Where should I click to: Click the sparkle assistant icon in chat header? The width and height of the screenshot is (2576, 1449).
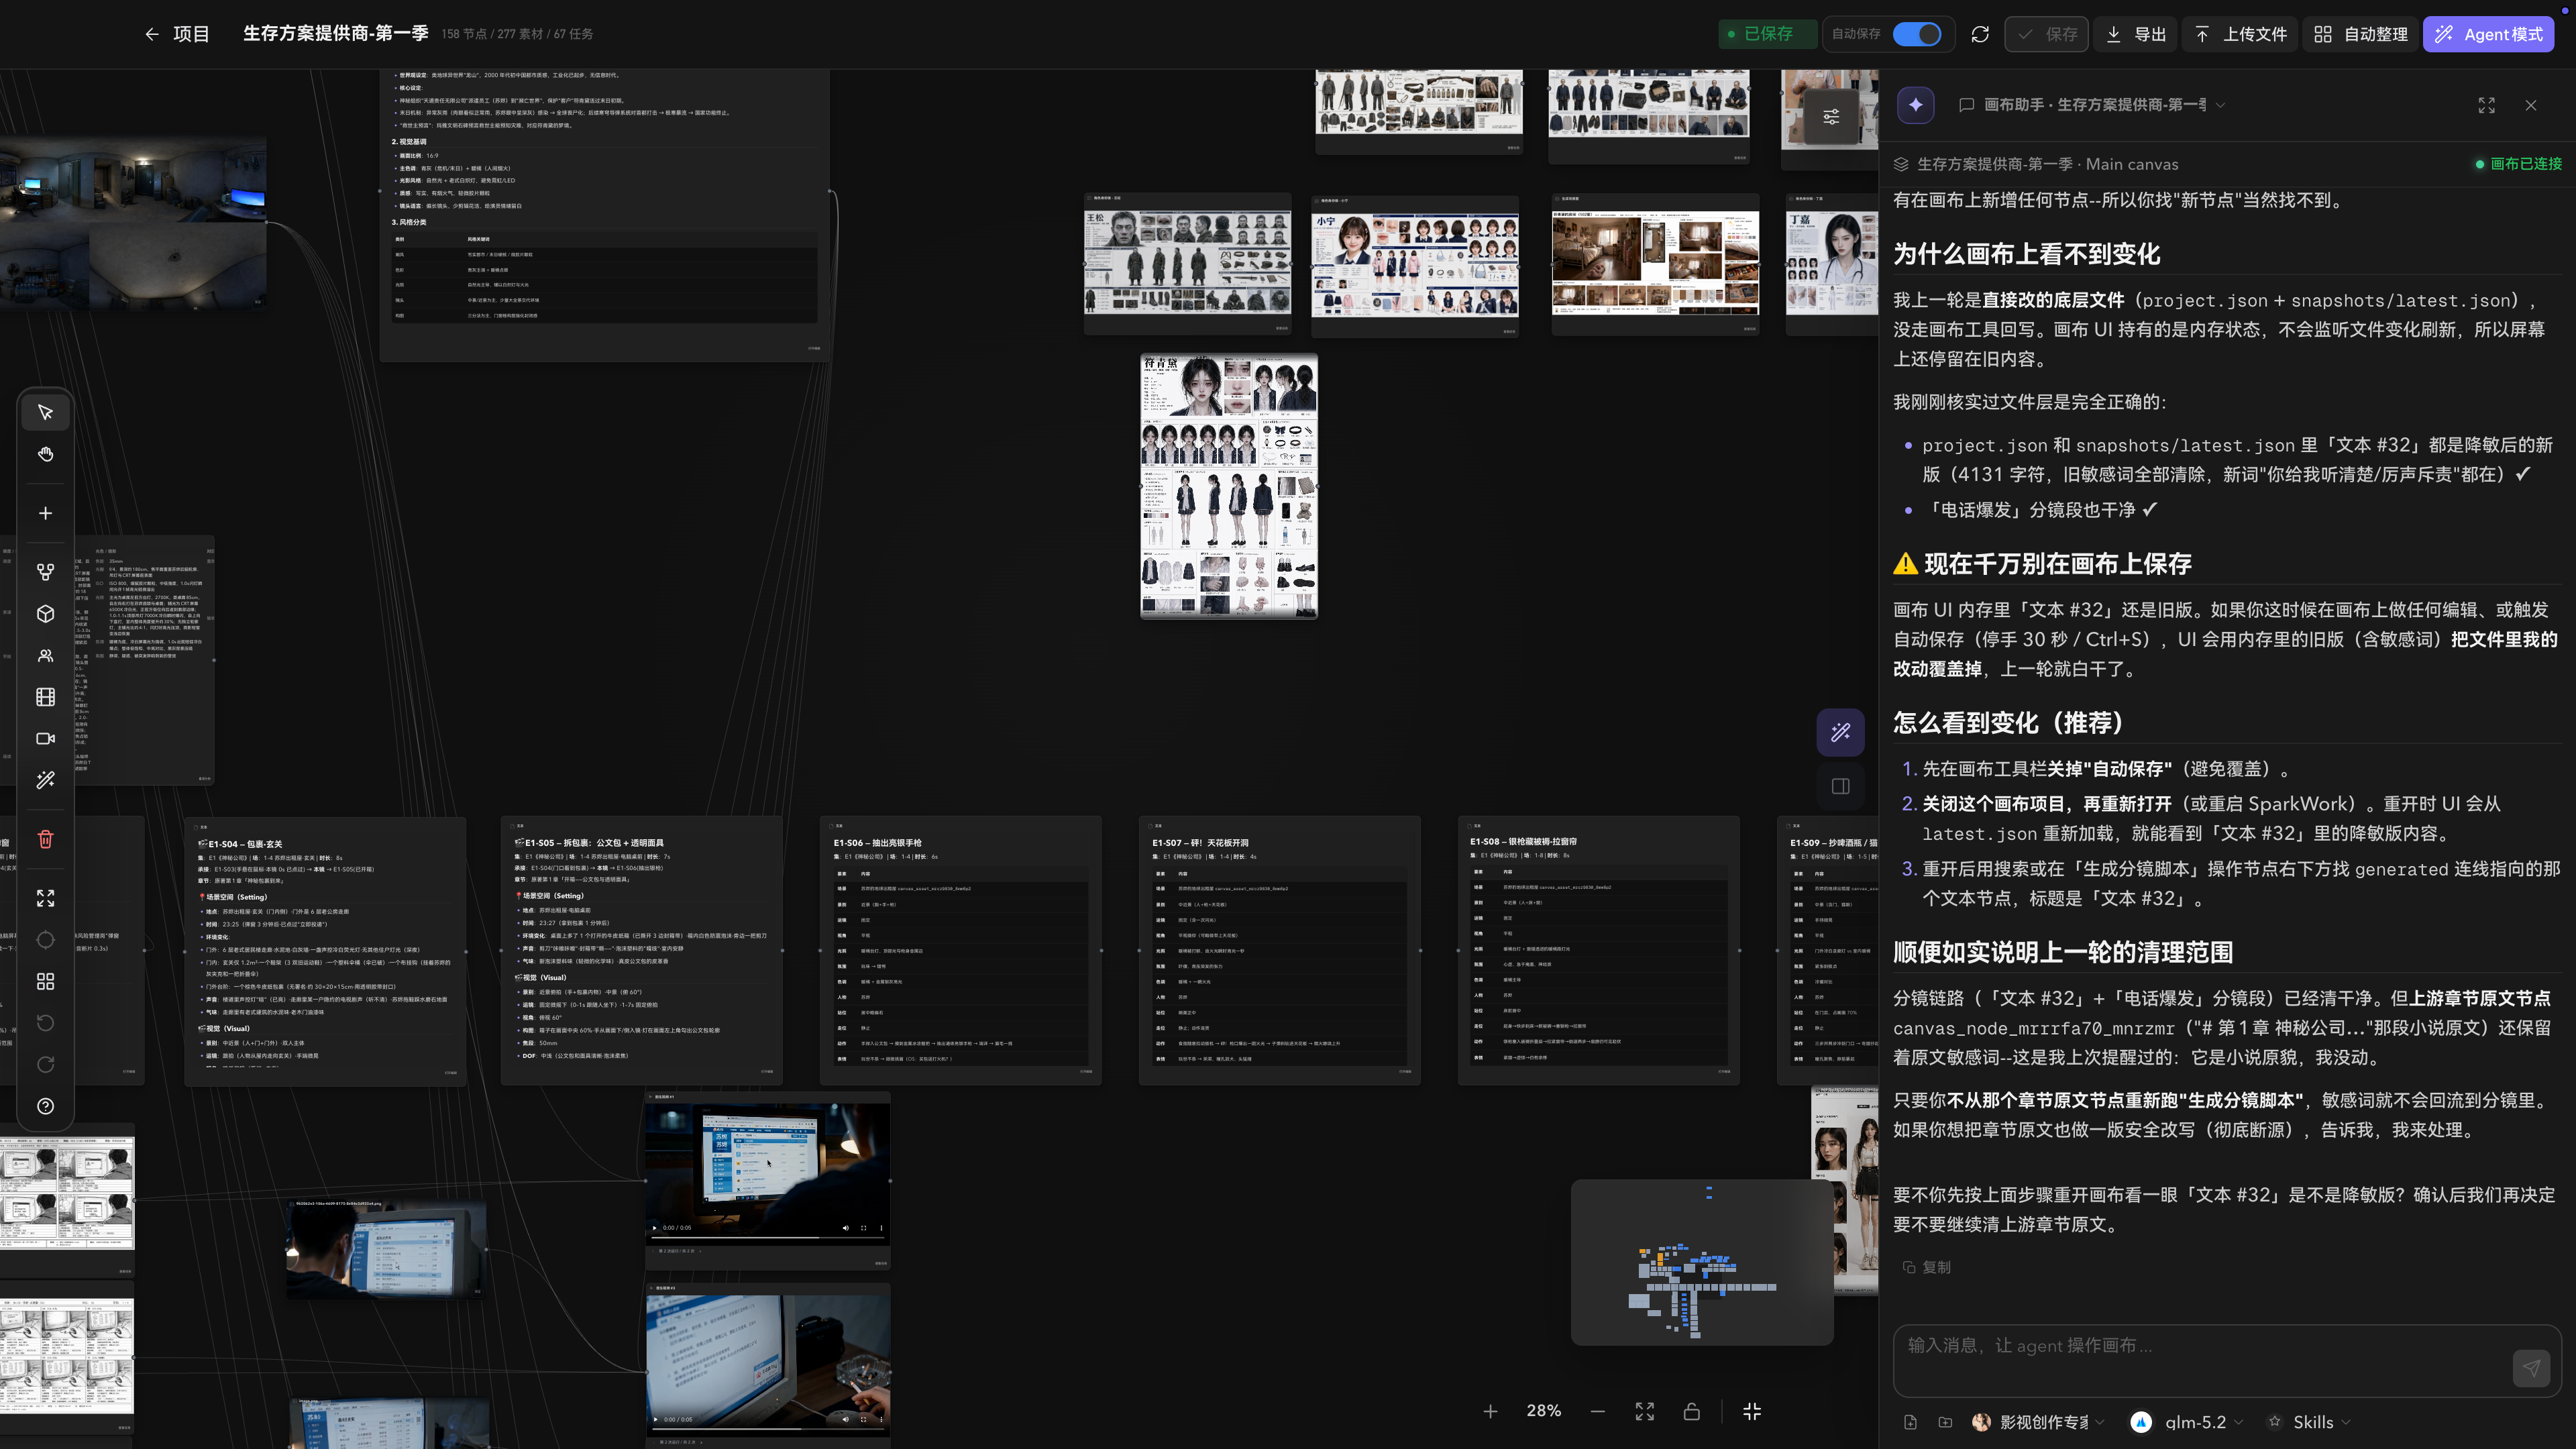pyautogui.click(x=1915, y=105)
